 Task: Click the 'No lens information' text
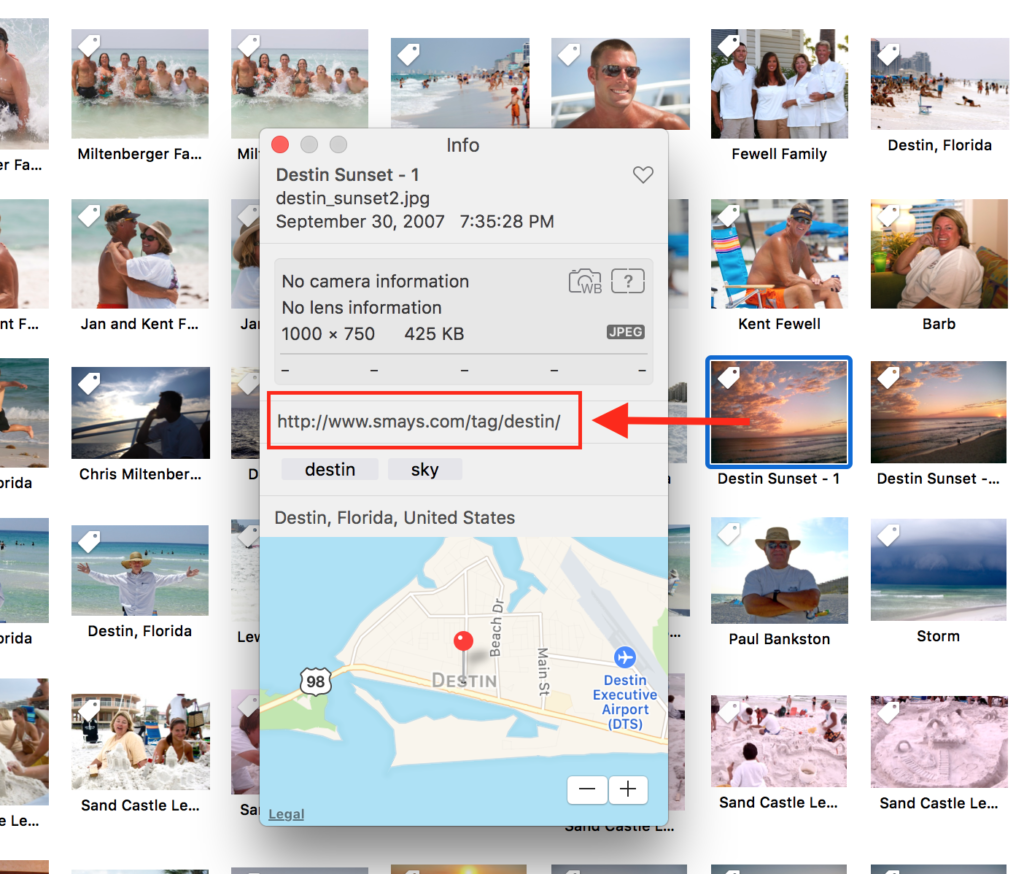click(362, 308)
